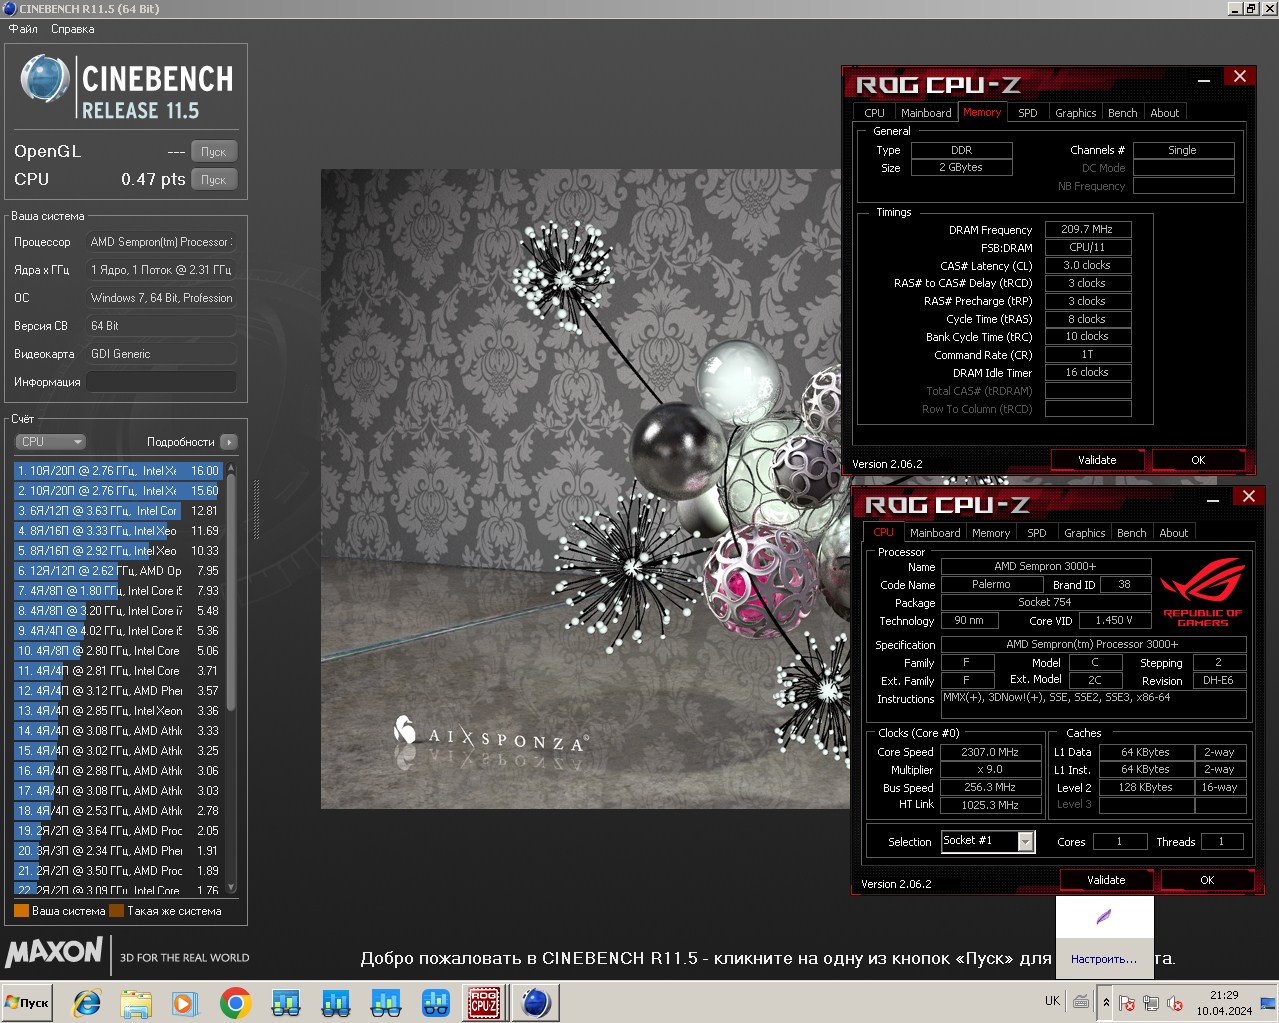Click the ROG Republic of Gamers logo
Viewport: 1279px width, 1023px height.
1202,591
